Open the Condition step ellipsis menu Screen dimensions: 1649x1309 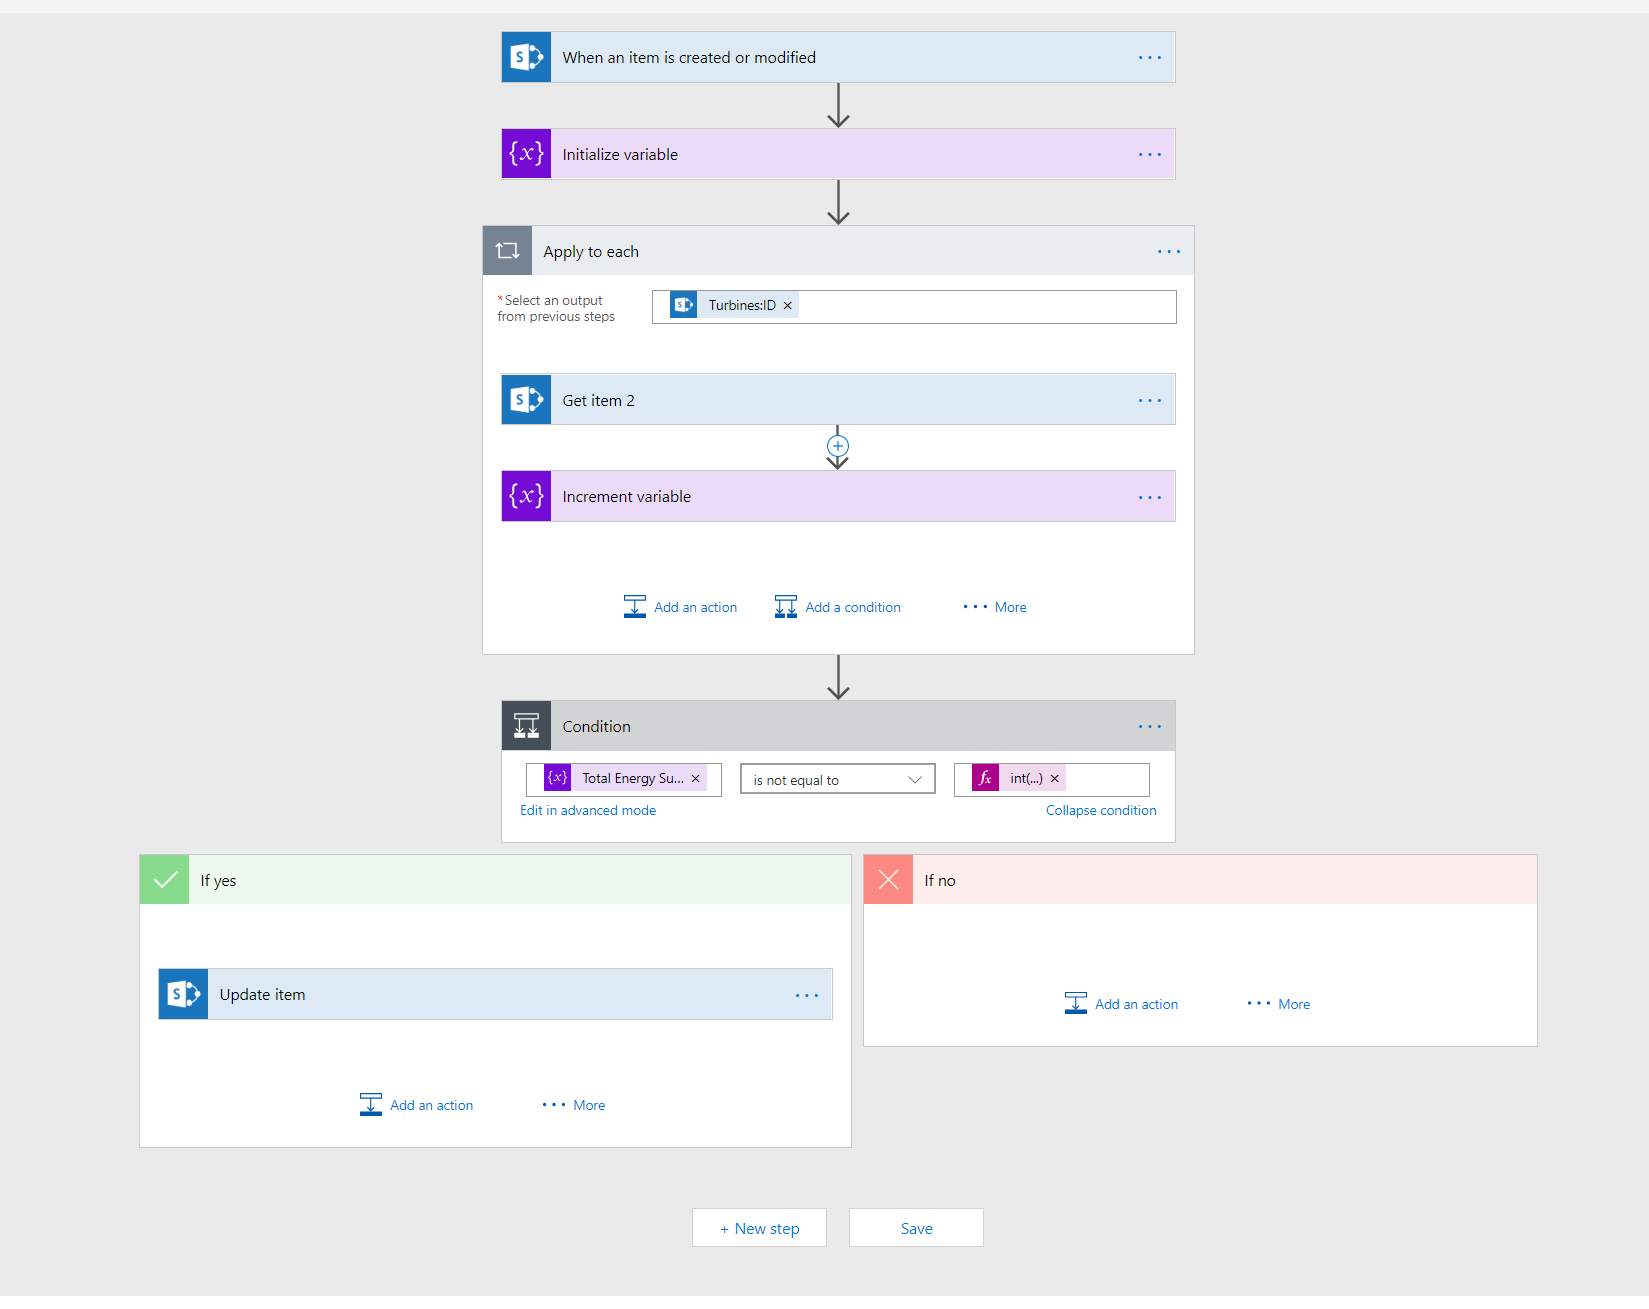click(1150, 727)
